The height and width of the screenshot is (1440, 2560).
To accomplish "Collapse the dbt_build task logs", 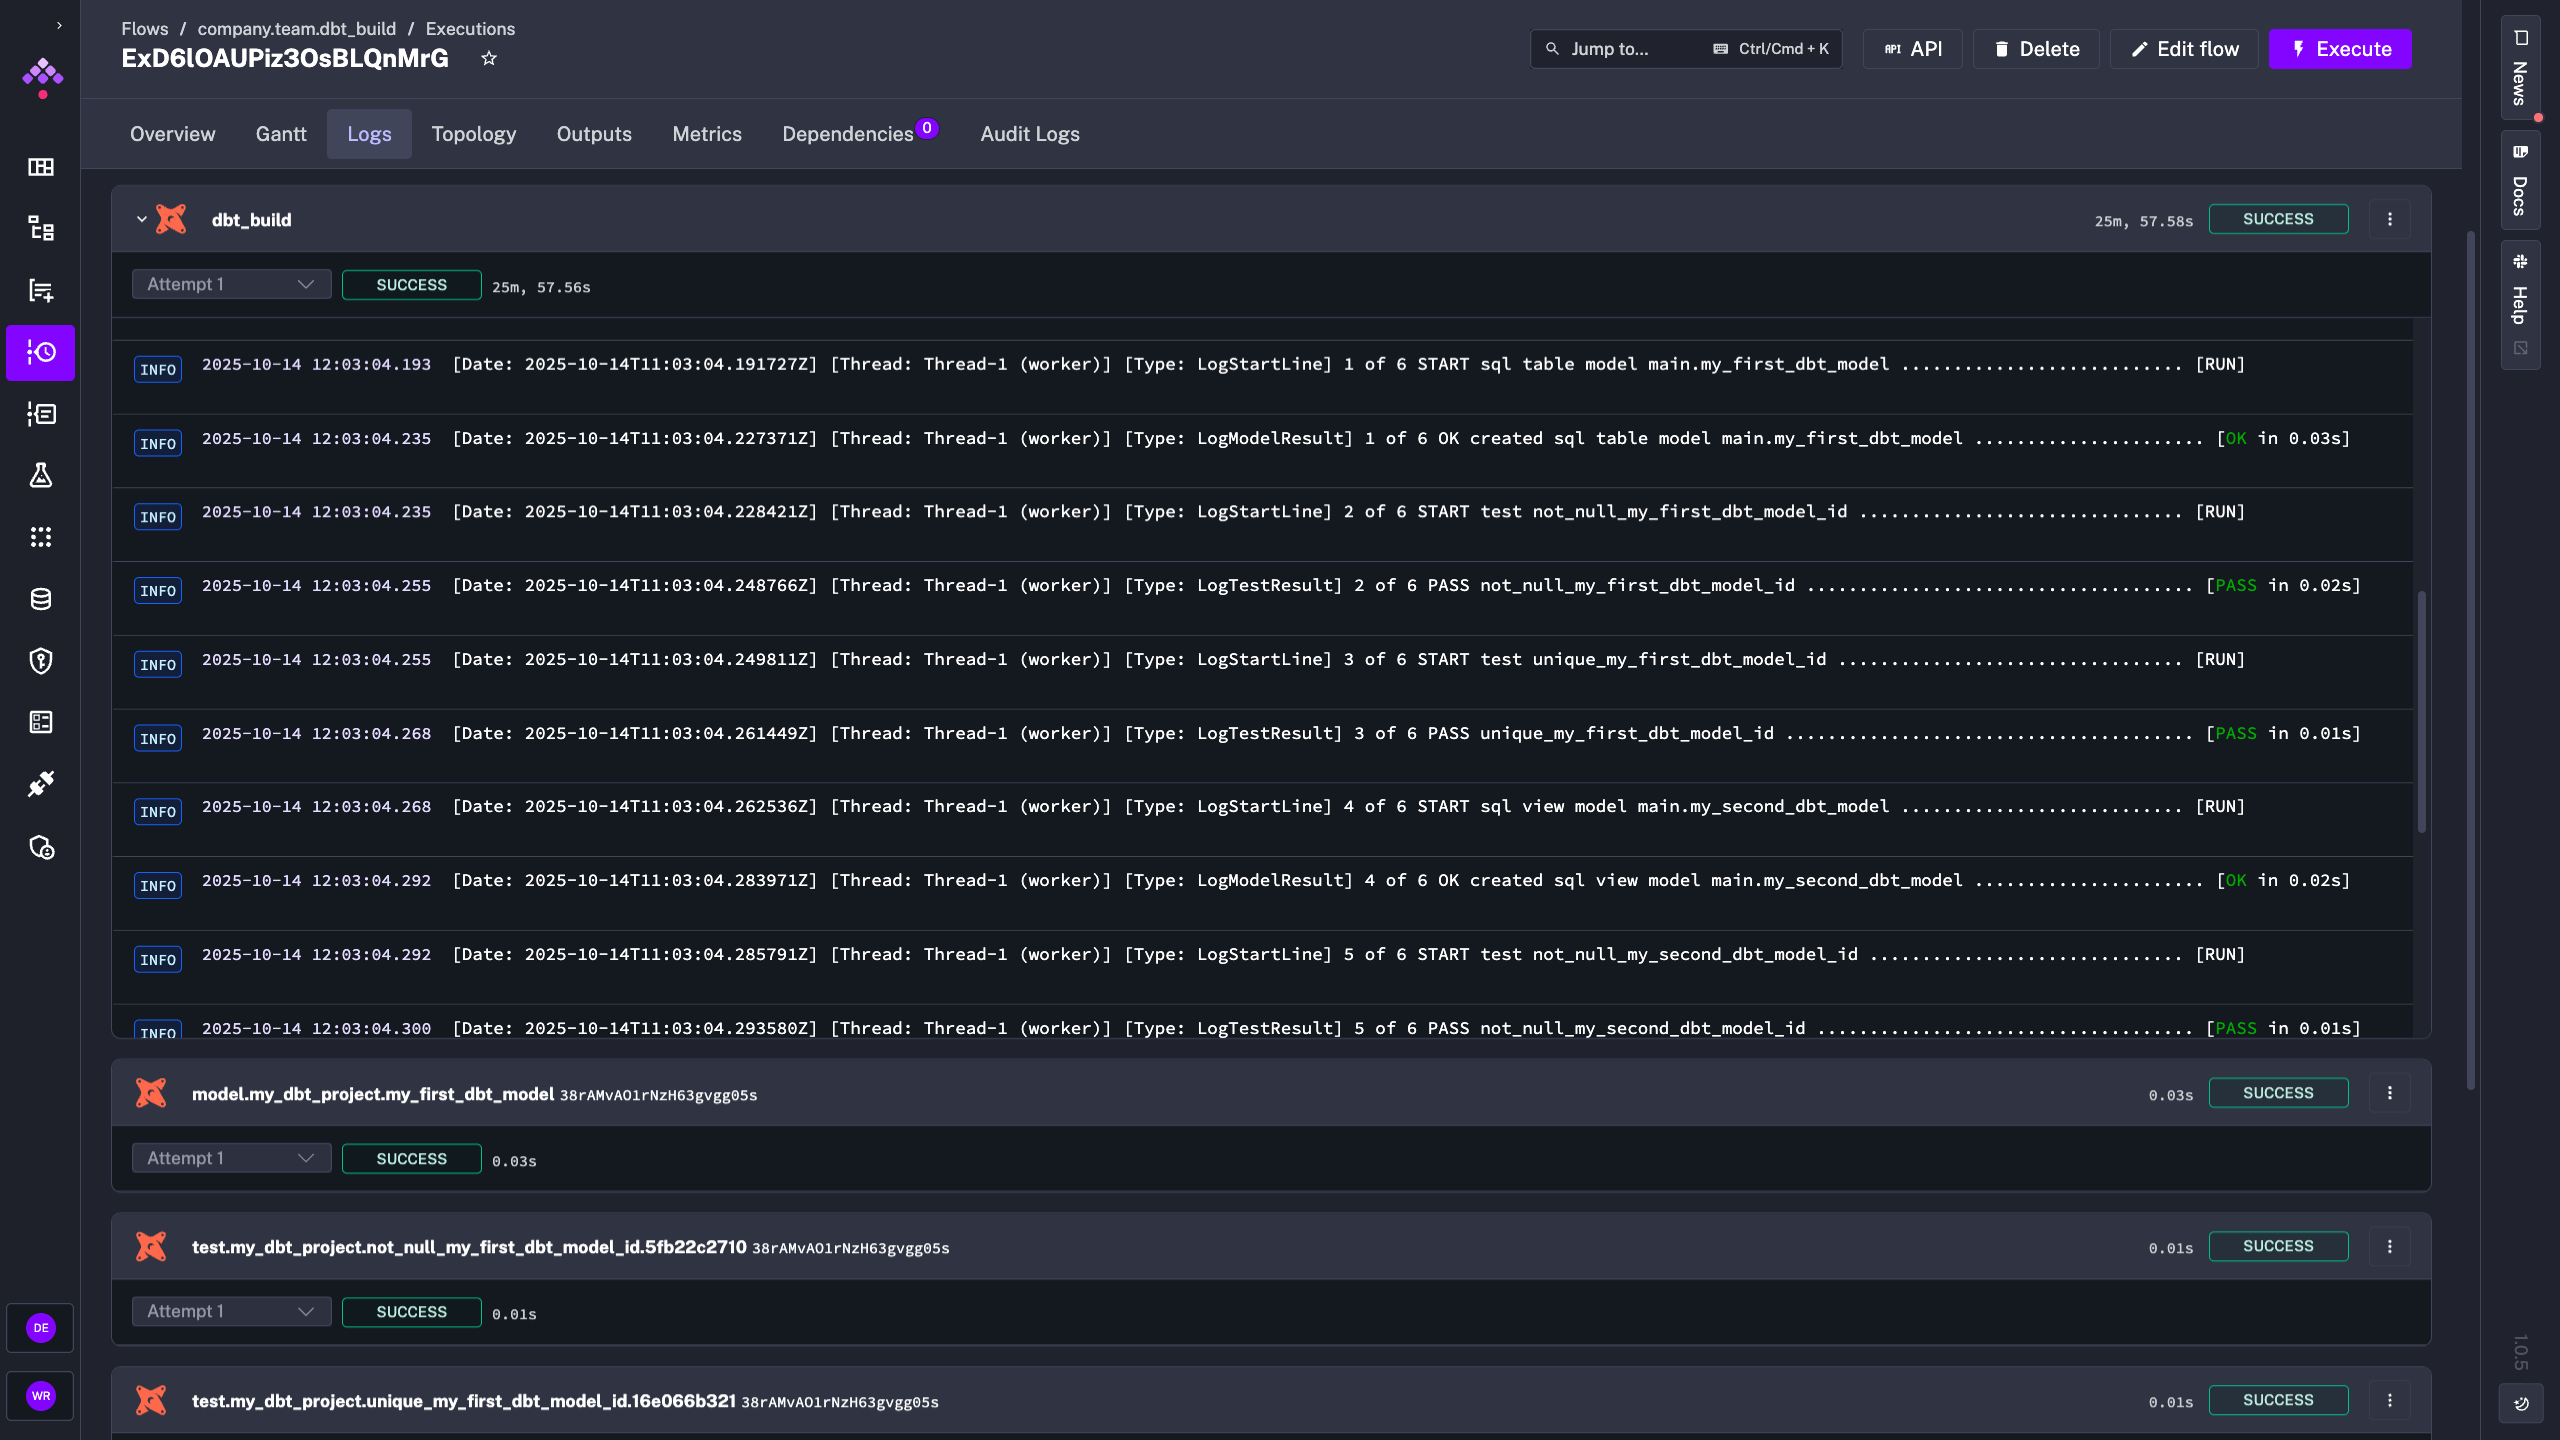I will click(141, 219).
